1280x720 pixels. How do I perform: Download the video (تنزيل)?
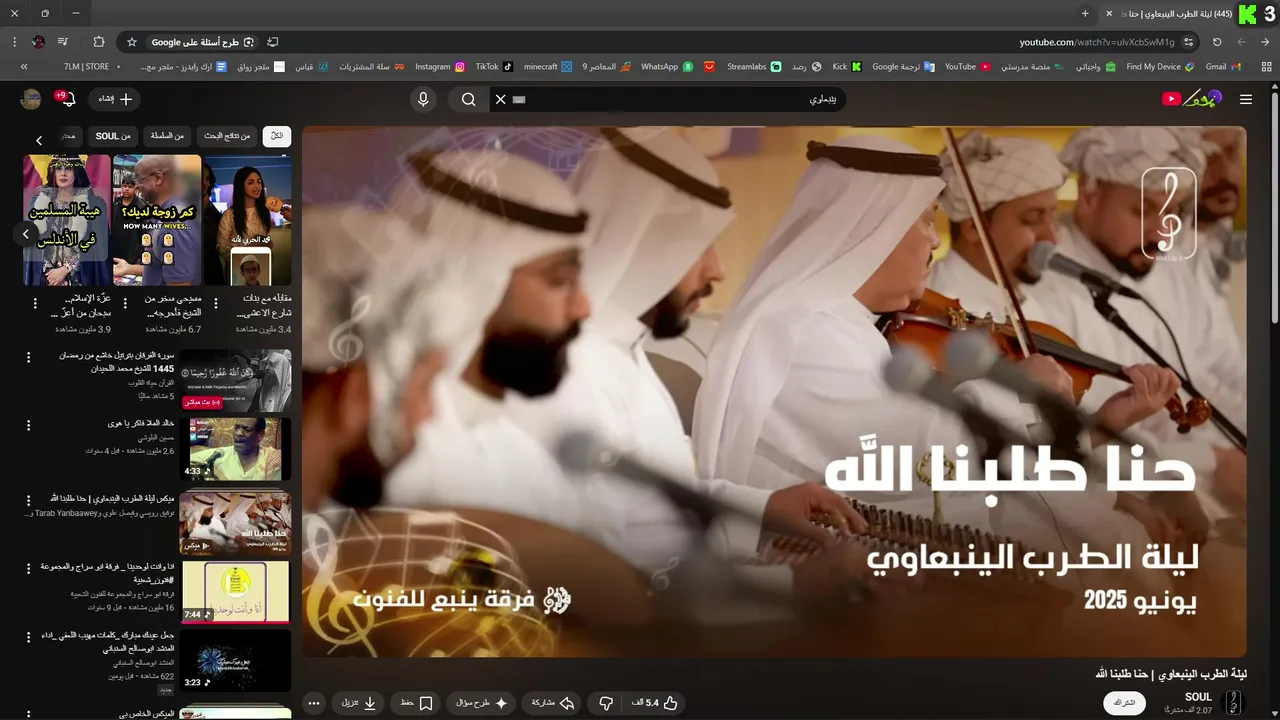359,703
